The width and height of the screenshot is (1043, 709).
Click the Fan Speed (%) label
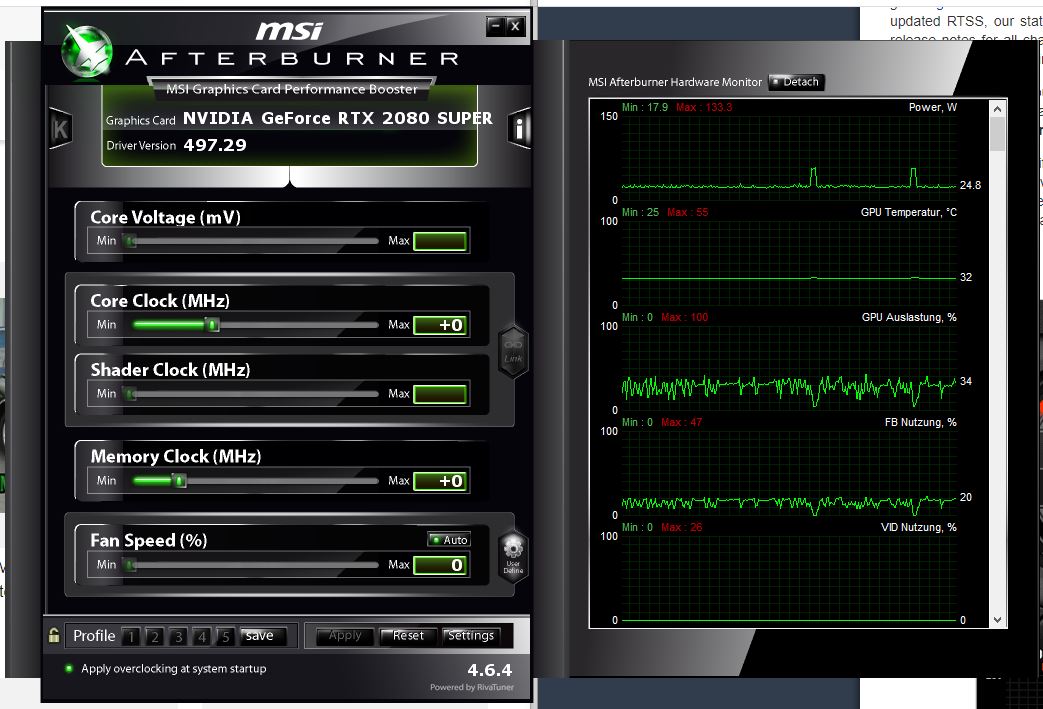(x=148, y=540)
